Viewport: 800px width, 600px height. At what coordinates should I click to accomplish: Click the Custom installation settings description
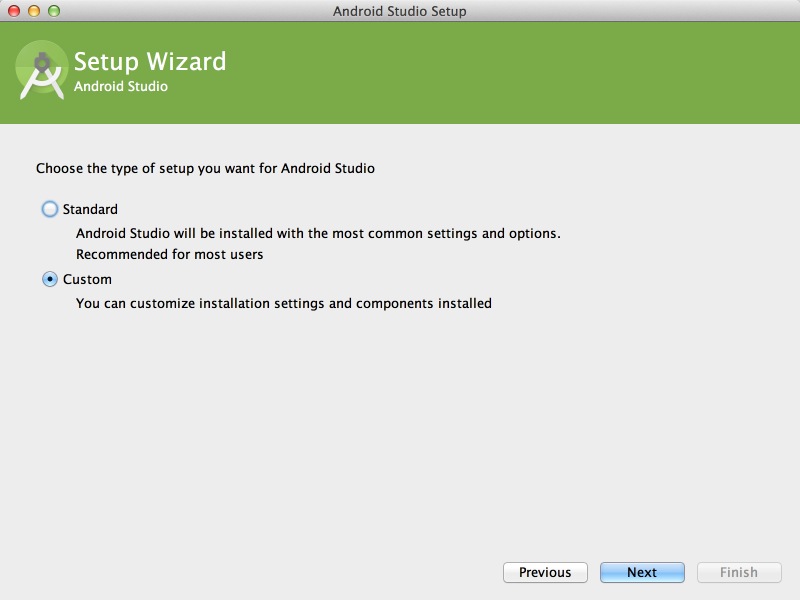coord(284,303)
